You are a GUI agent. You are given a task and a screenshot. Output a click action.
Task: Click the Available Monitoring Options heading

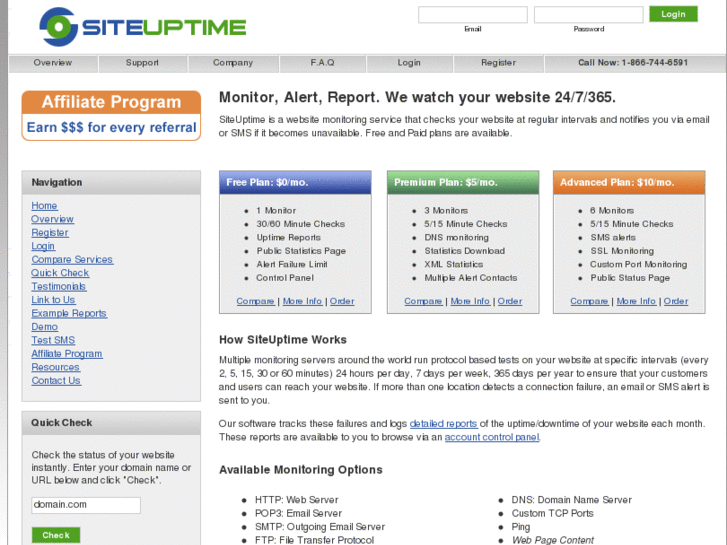tap(301, 470)
